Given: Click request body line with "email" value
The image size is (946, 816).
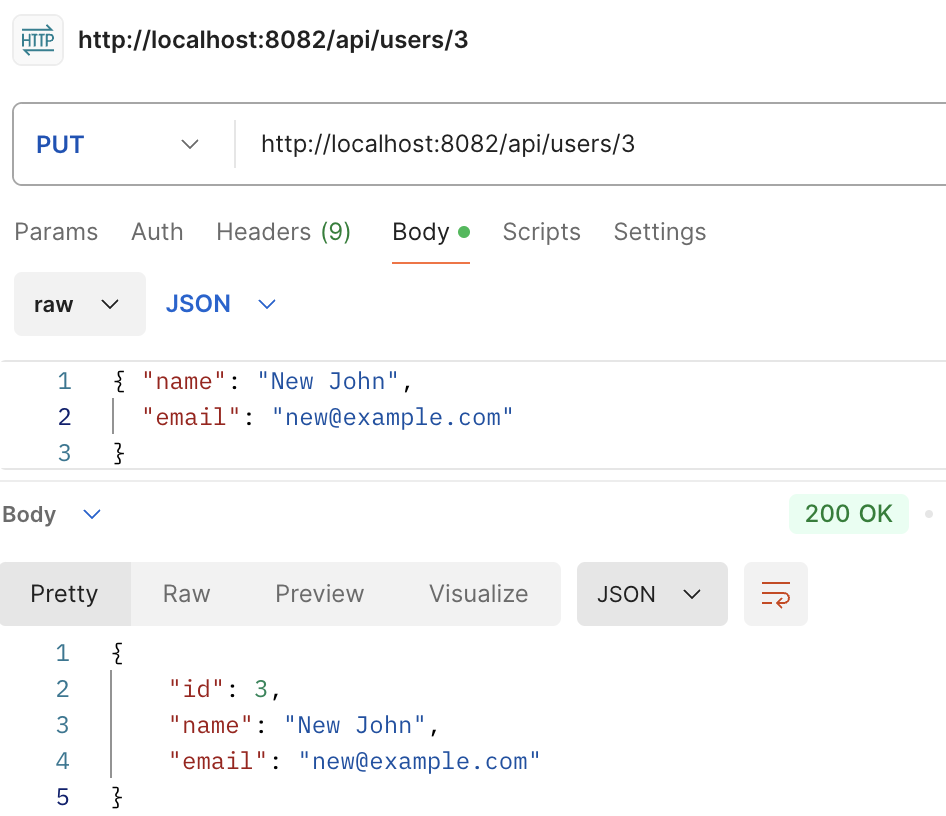Looking at the screenshot, I should 328,417.
